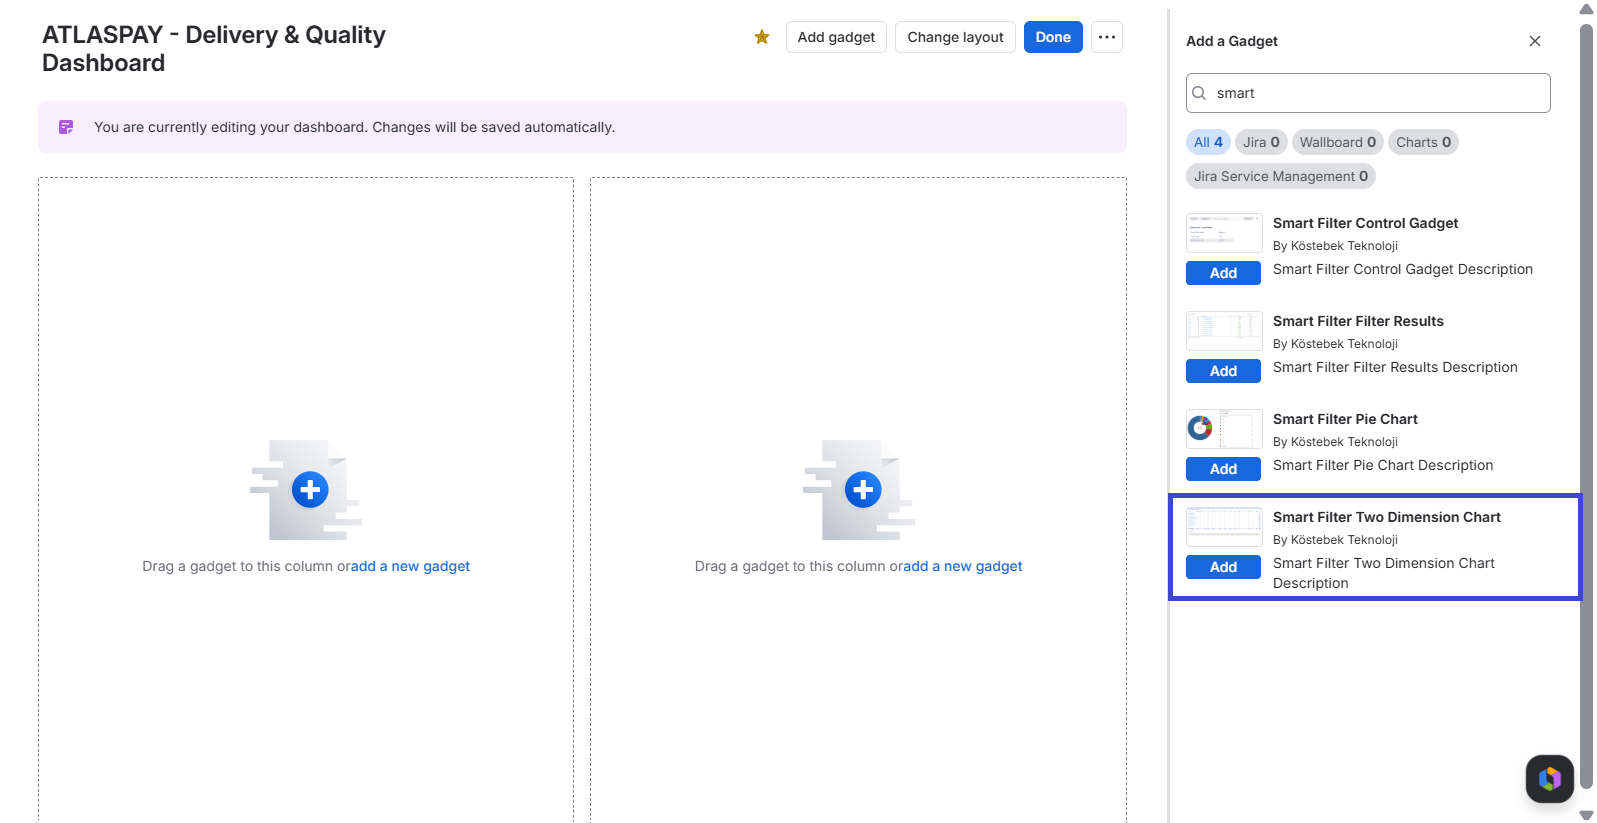Click left column add a new gadget link

tap(410, 566)
